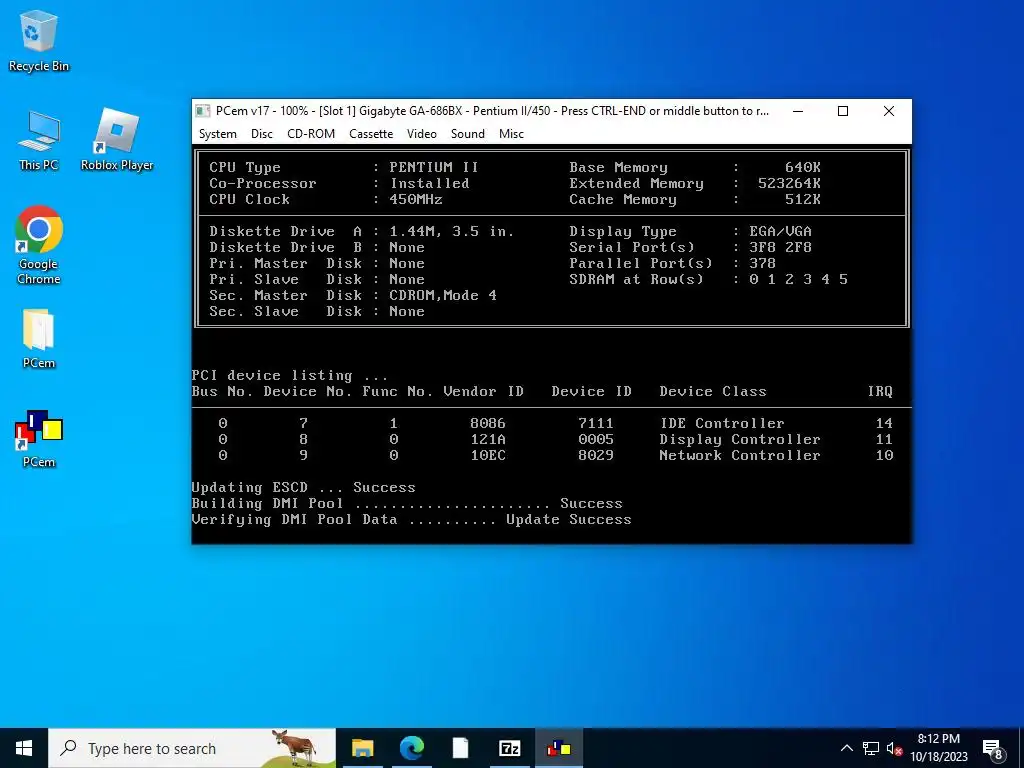Click the muted volume tray icon
This screenshot has width=1024, height=768.
click(894, 749)
